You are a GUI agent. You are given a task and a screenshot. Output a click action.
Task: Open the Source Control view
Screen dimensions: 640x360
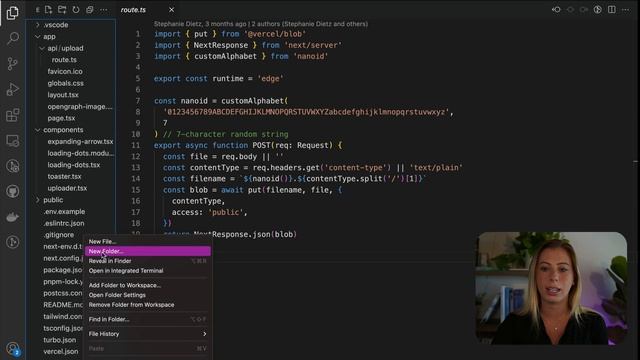pyautogui.click(x=13, y=64)
